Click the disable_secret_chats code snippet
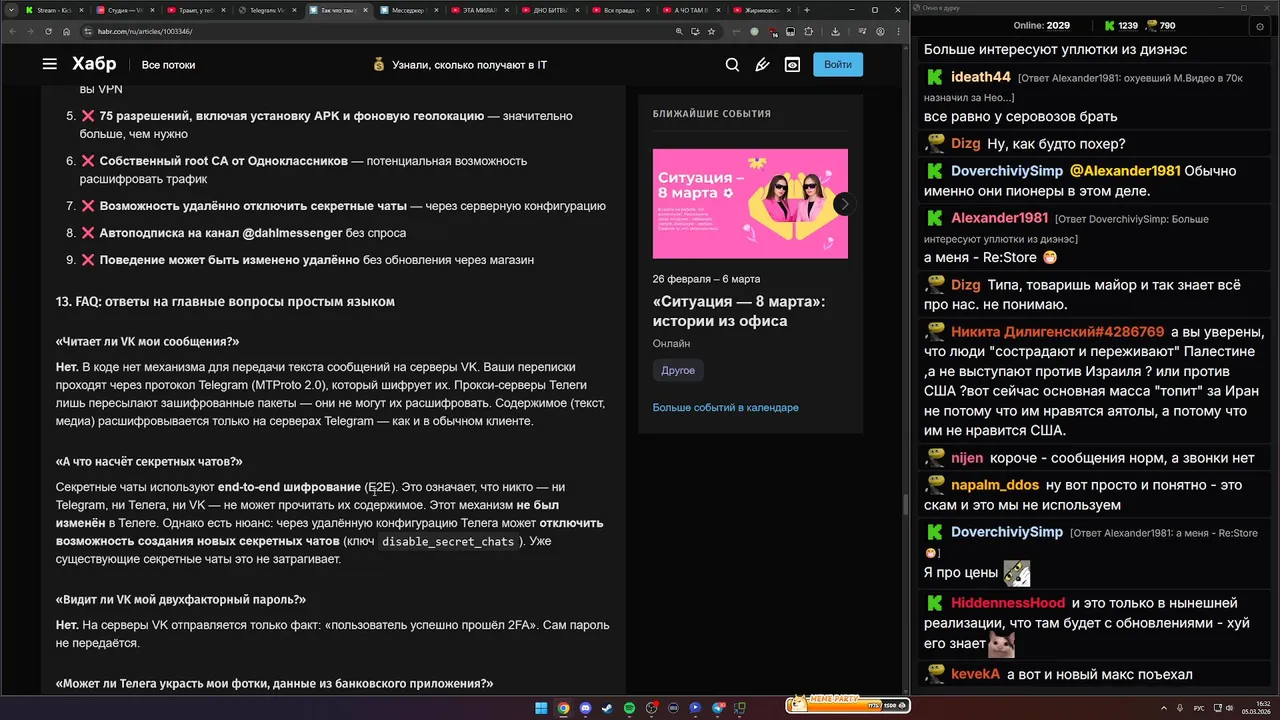 (448, 542)
